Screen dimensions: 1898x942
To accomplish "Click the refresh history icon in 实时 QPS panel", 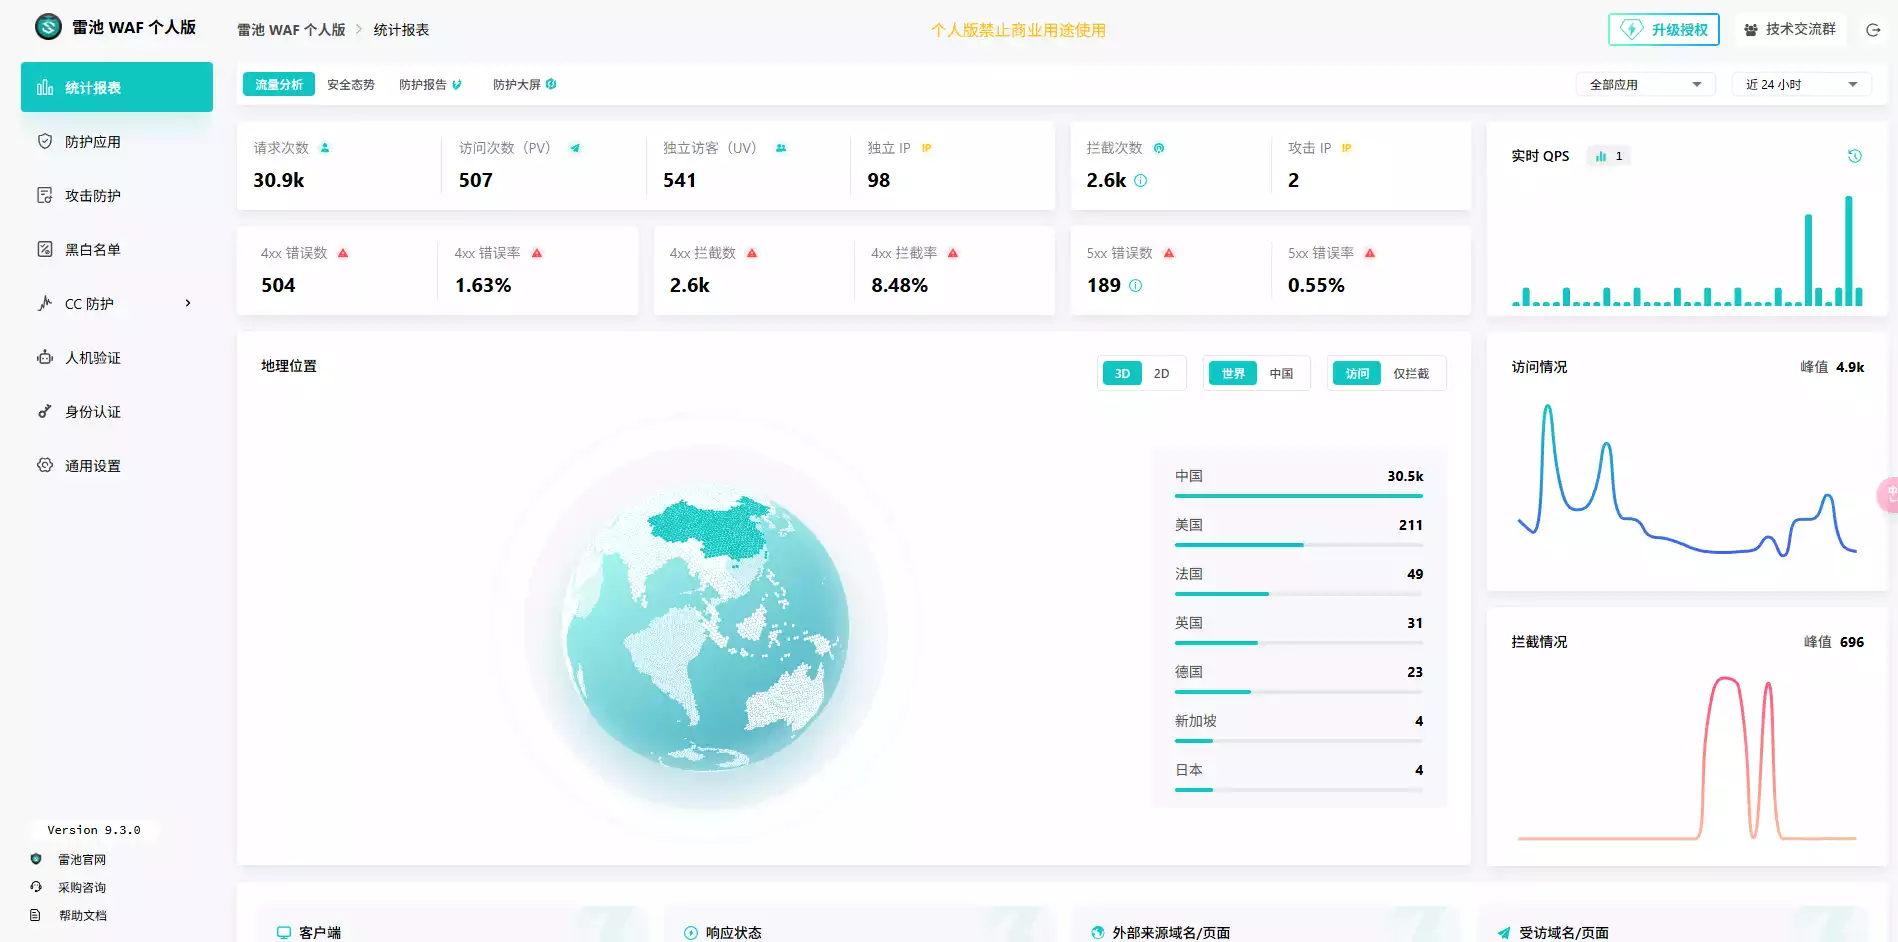I will [x=1854, y=156].
